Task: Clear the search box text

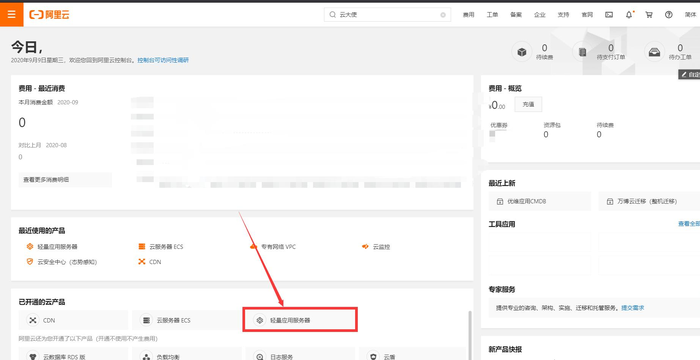Action: (x=443, y=15)
